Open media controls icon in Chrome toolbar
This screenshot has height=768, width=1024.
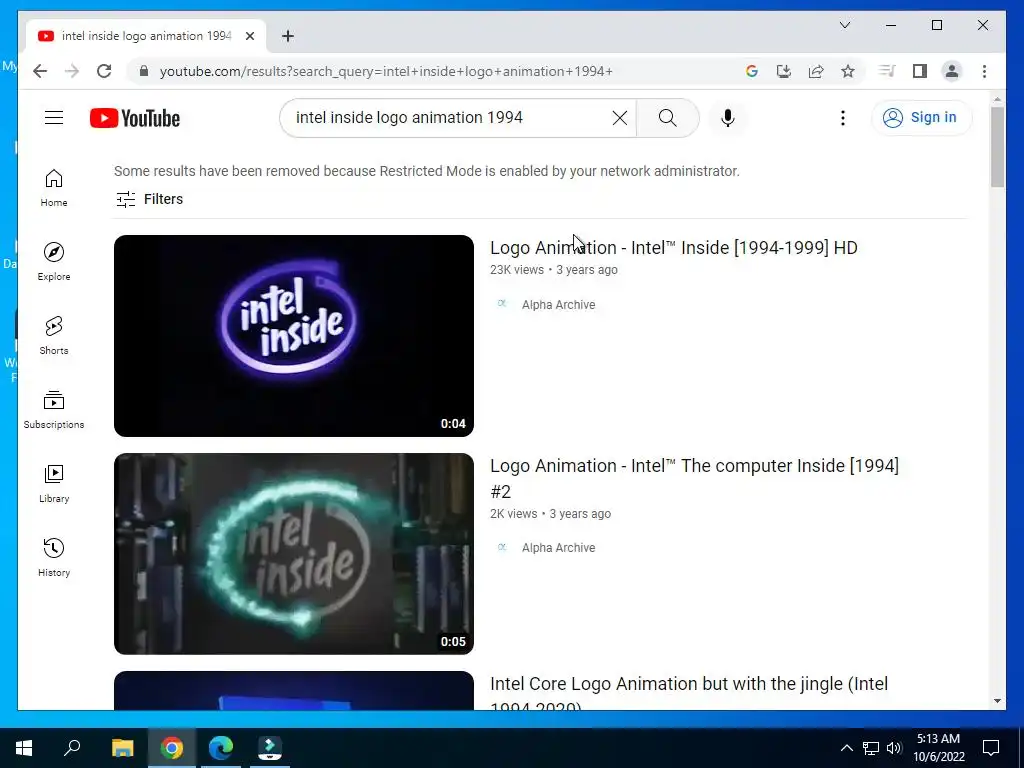pos(887,71)
